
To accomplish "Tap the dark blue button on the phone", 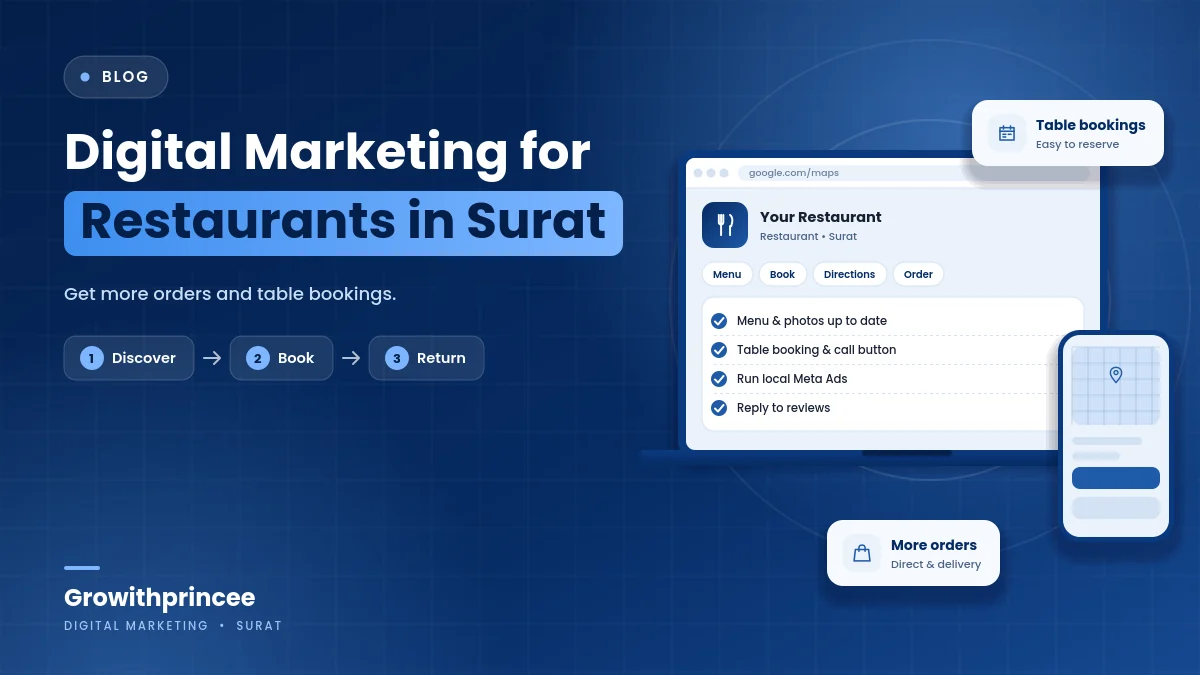I will pos(1116,478).
